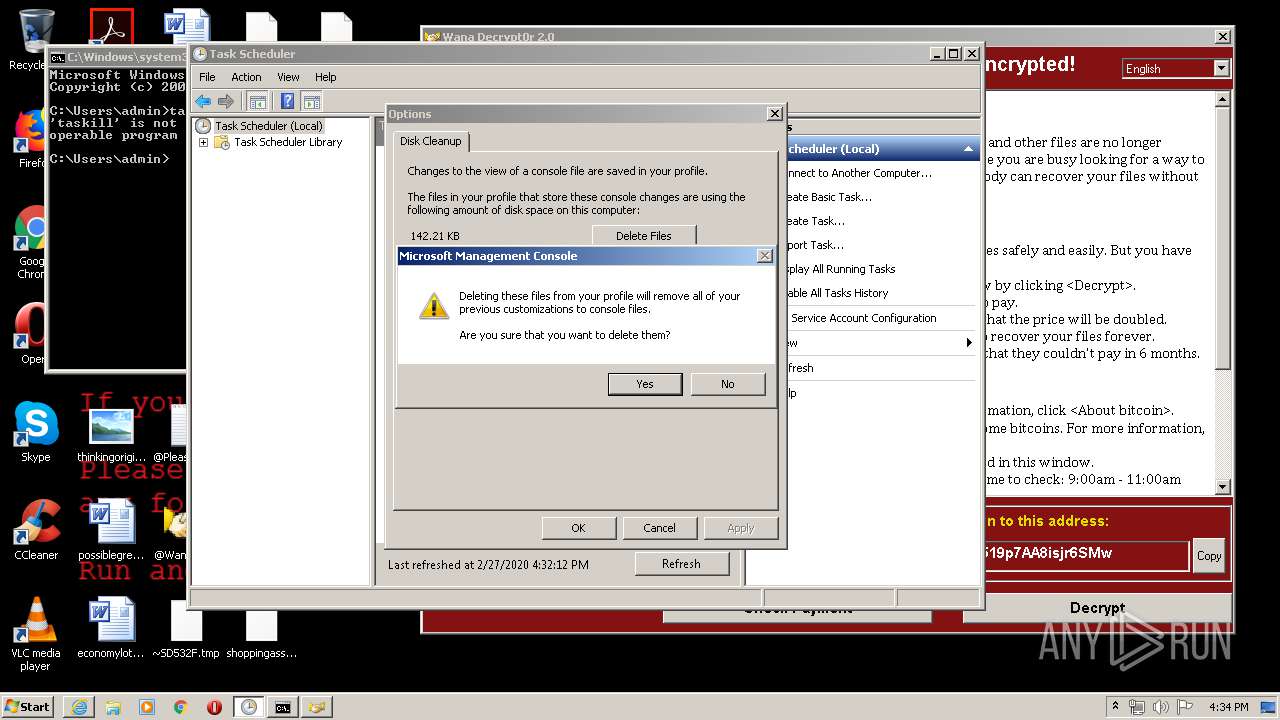The image size is (1280, 720).
Task: Click the Delete Files button
Action: pyautogui.click(x=644, y=236)
